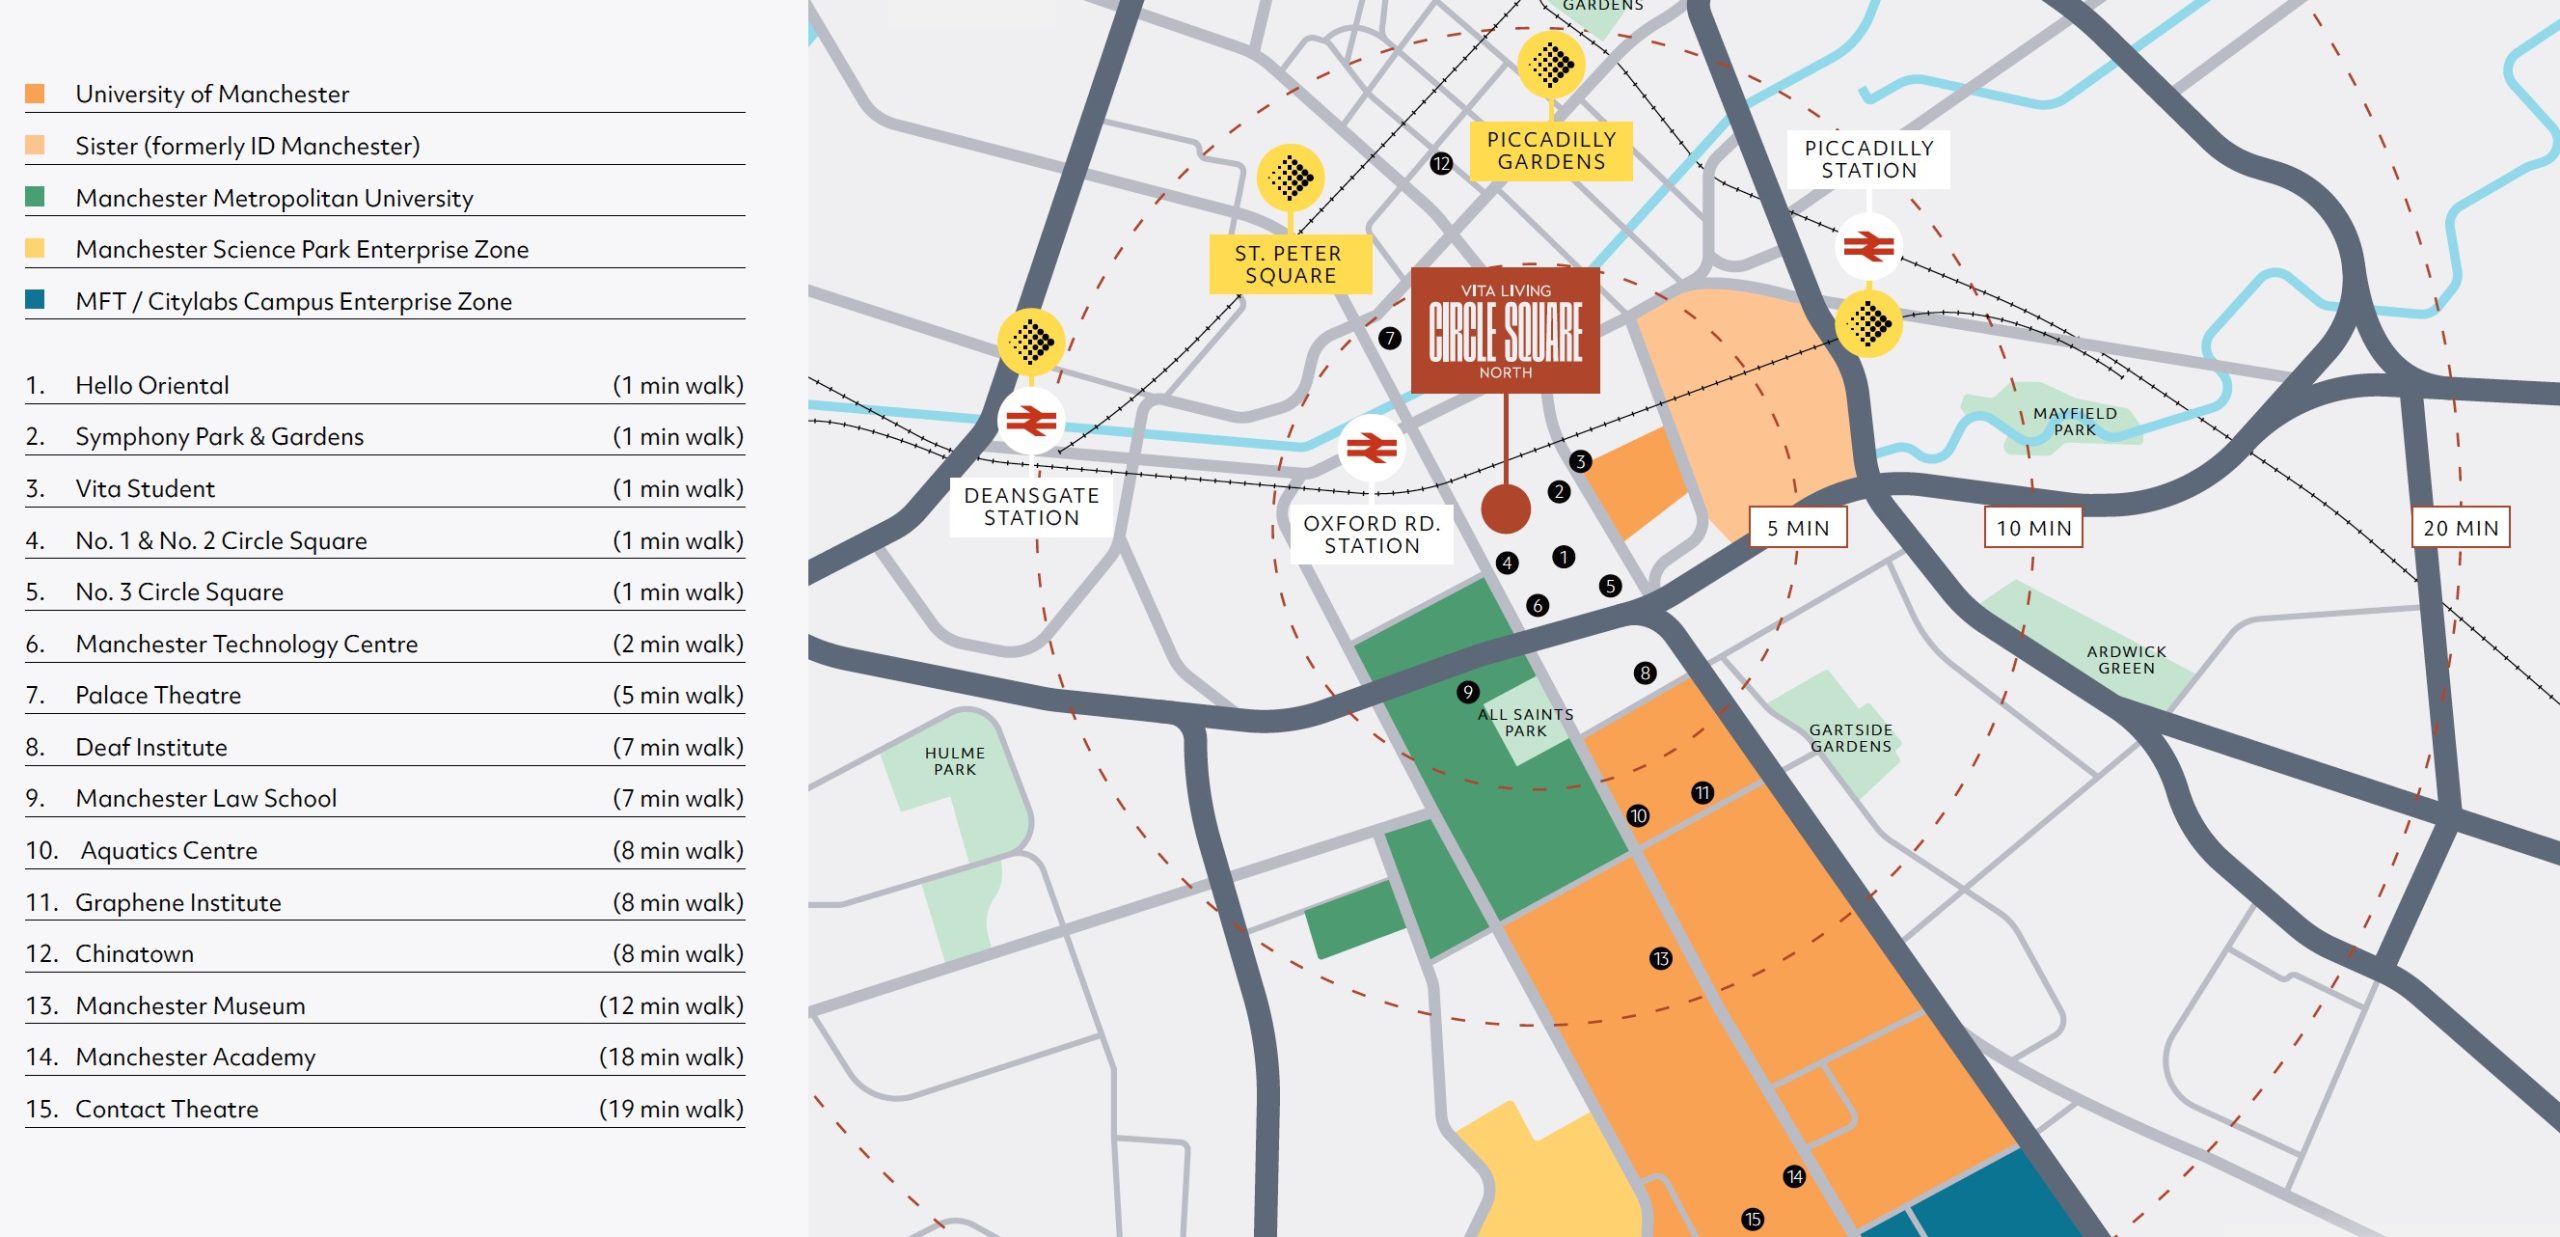The width and height of the screenshot is (2560, 1237).
Task: Click the Manchester Science Park yellow swatch
Action: pyautogui.click(x=35, y=248)
